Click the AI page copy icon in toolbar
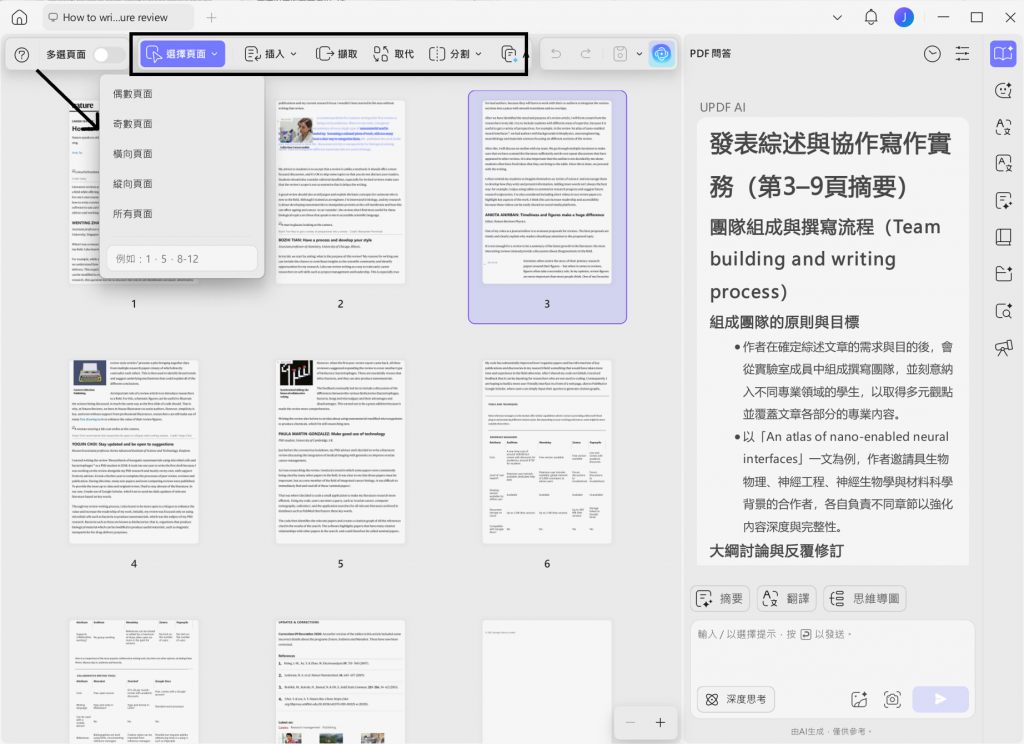The height and width of the screenshot is (744, 1024). [x=509, y=54]
